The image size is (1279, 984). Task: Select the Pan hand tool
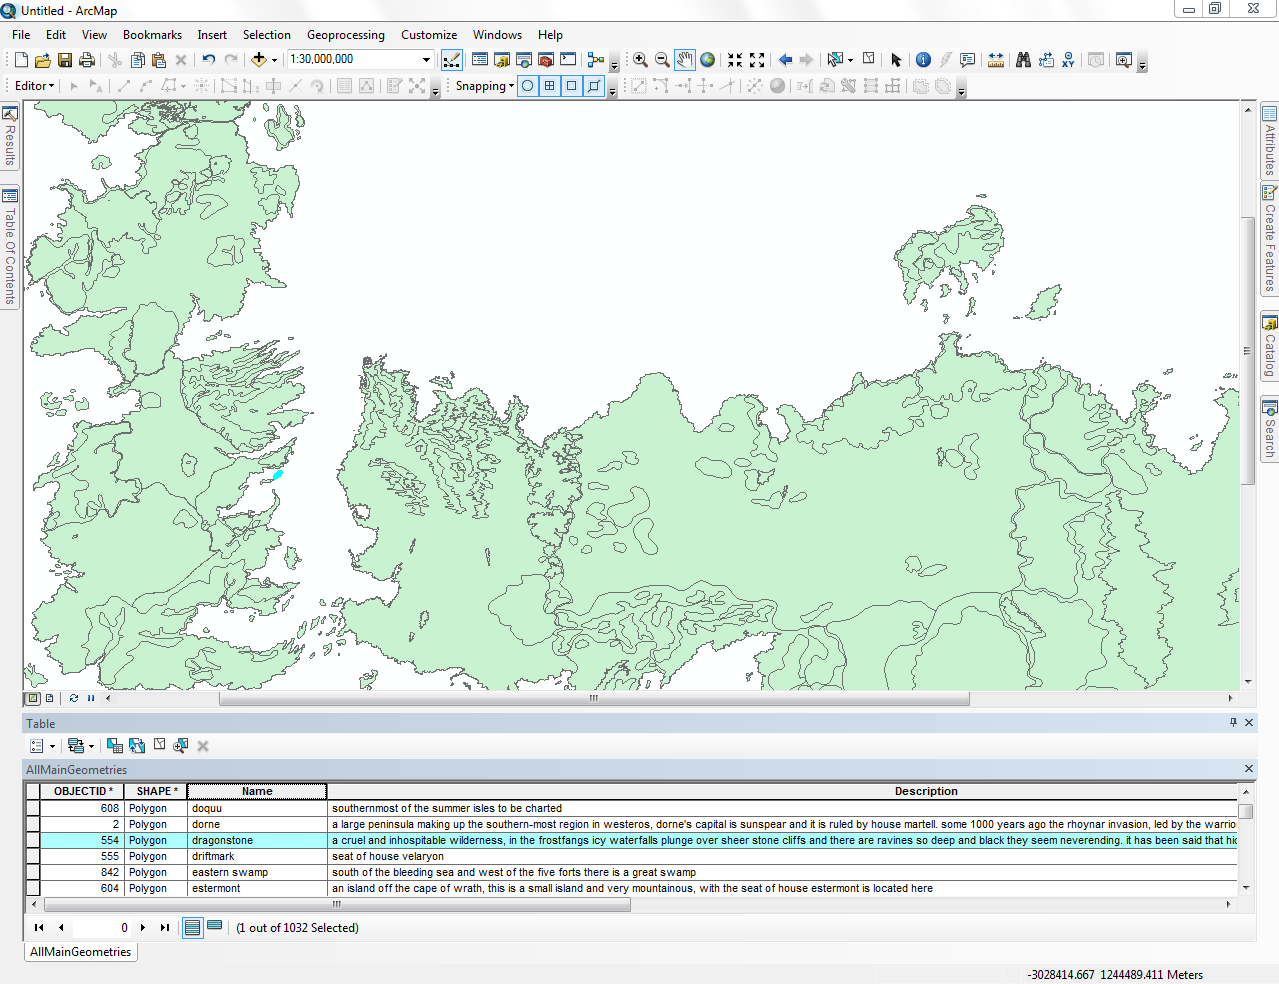tap(684, 60)
